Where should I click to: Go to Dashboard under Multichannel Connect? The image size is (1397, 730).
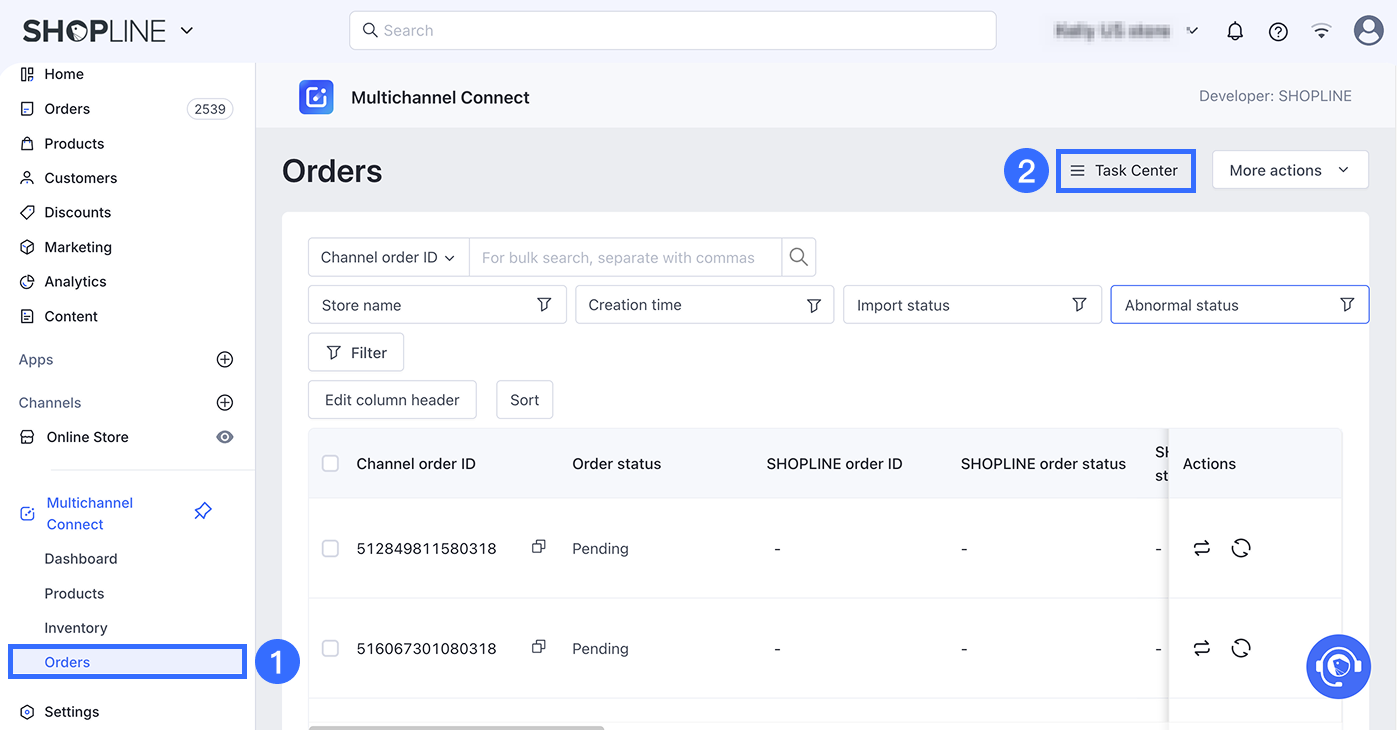(x=81, y=559)
